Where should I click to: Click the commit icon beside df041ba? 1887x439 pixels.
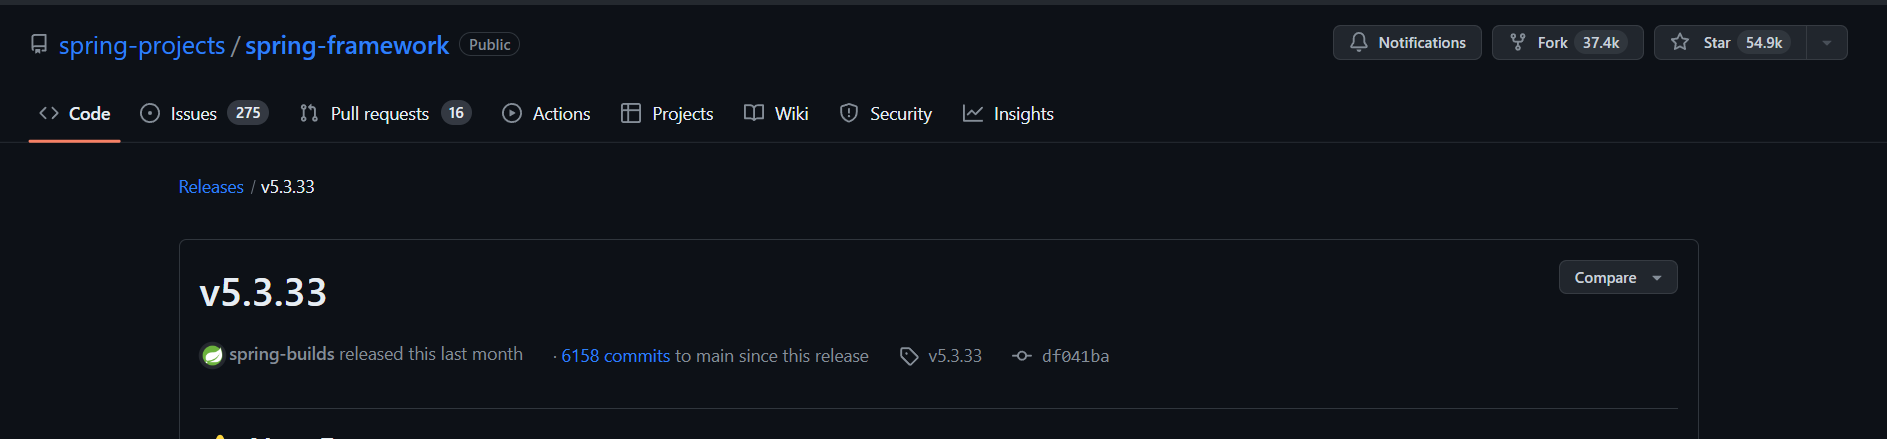(1021, 356)
